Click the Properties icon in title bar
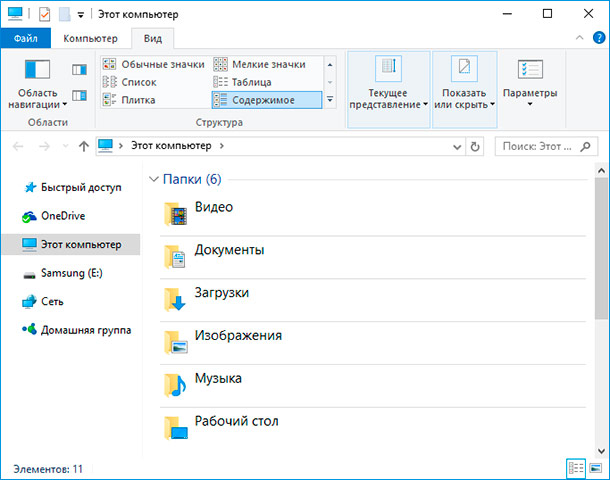The height and width of the screenshot is (480, 610). pyautogui.click(x=44, y=14)
